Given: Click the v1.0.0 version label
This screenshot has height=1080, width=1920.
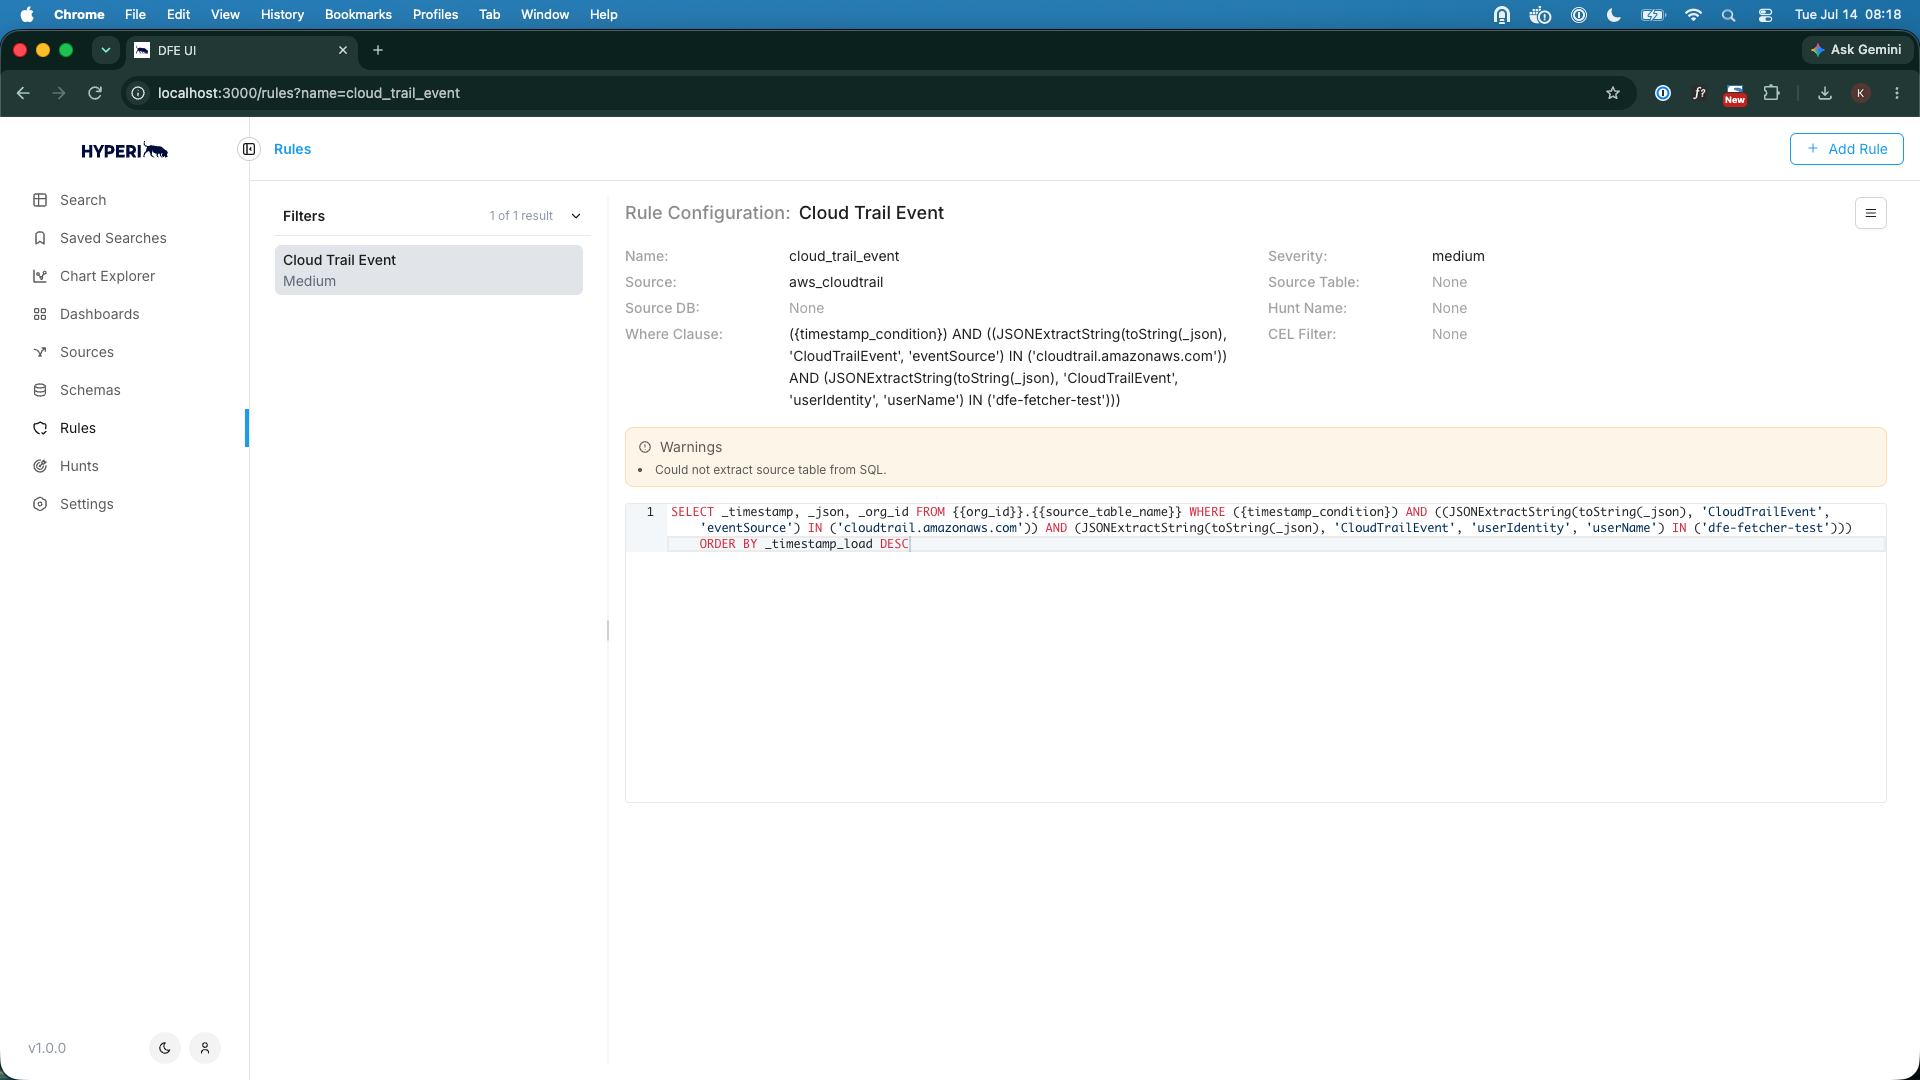Looking at the screenshot, I should pyautogui.click(x=47, y=1048).
